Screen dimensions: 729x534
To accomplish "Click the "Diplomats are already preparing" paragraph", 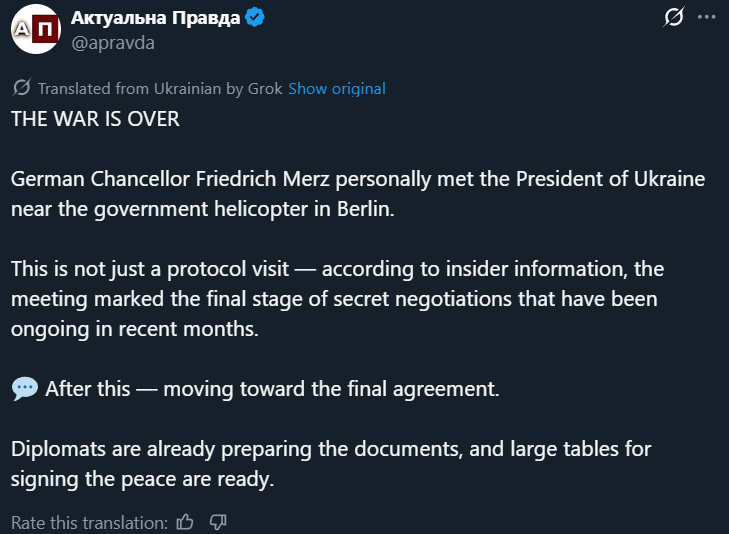I will click(330, 464).
